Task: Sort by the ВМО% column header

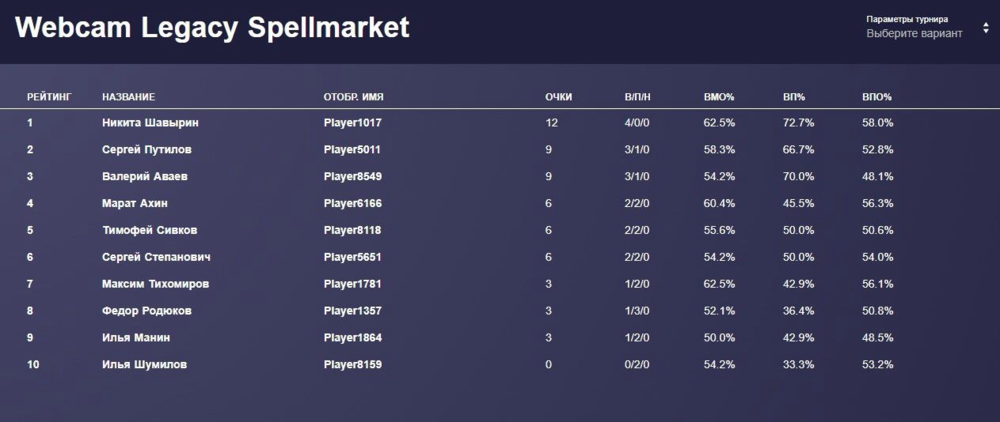Action: tap(719, 97)
